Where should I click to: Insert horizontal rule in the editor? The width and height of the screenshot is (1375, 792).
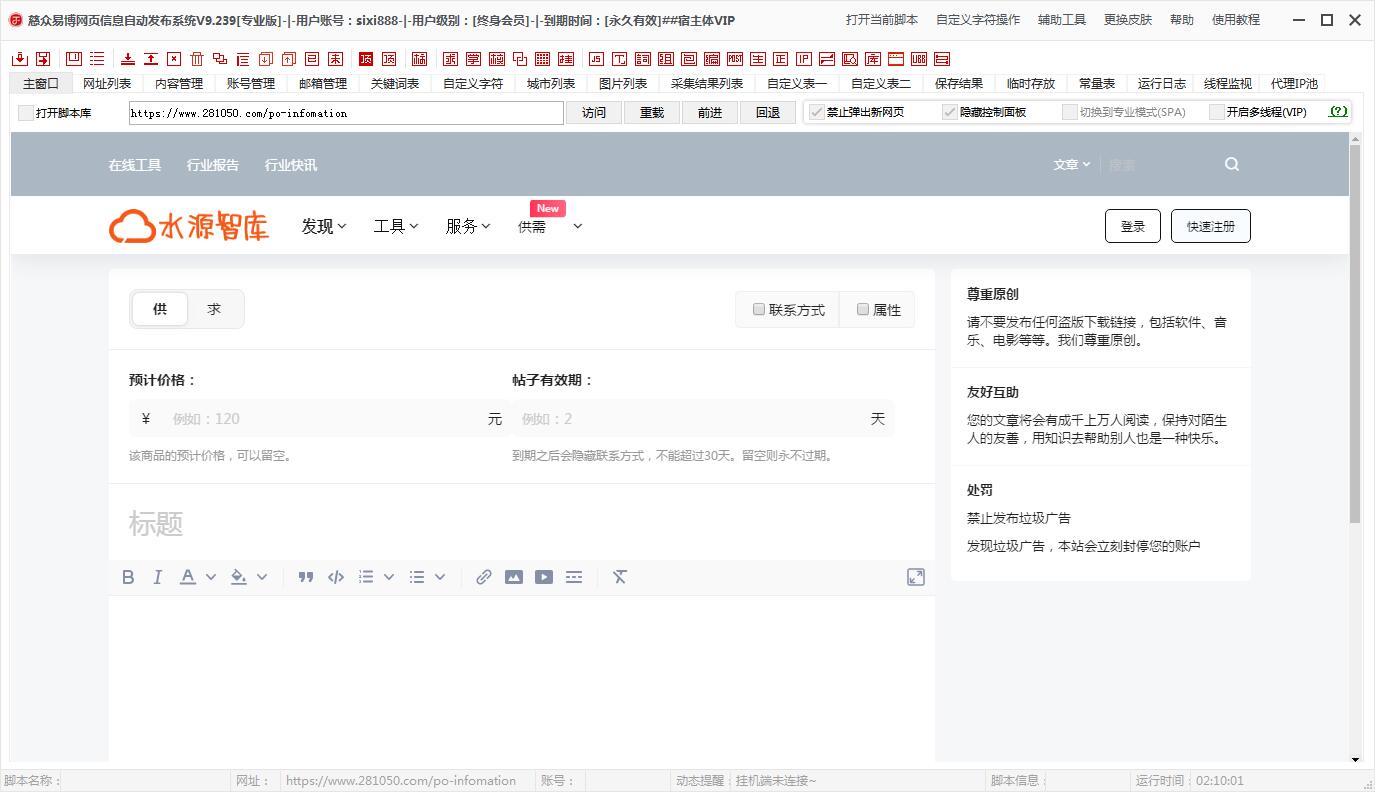(x=574, y=577)
